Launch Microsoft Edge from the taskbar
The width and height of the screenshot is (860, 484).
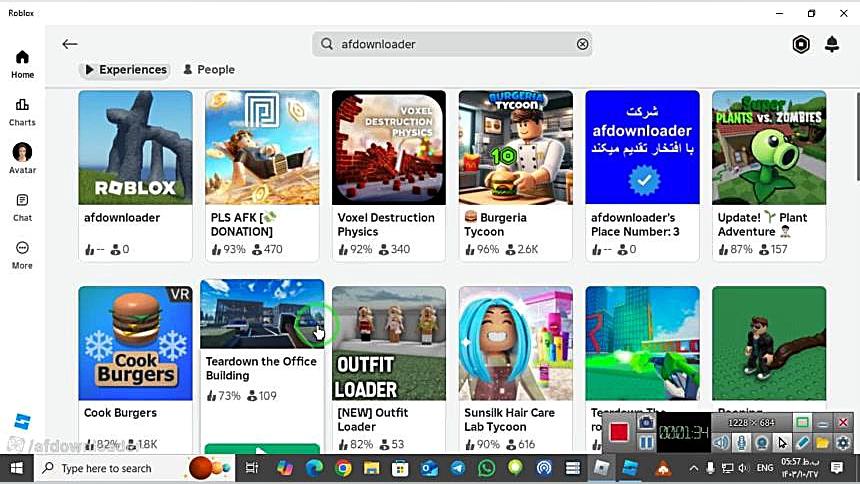pyautogui.click(x=314, y=468)
